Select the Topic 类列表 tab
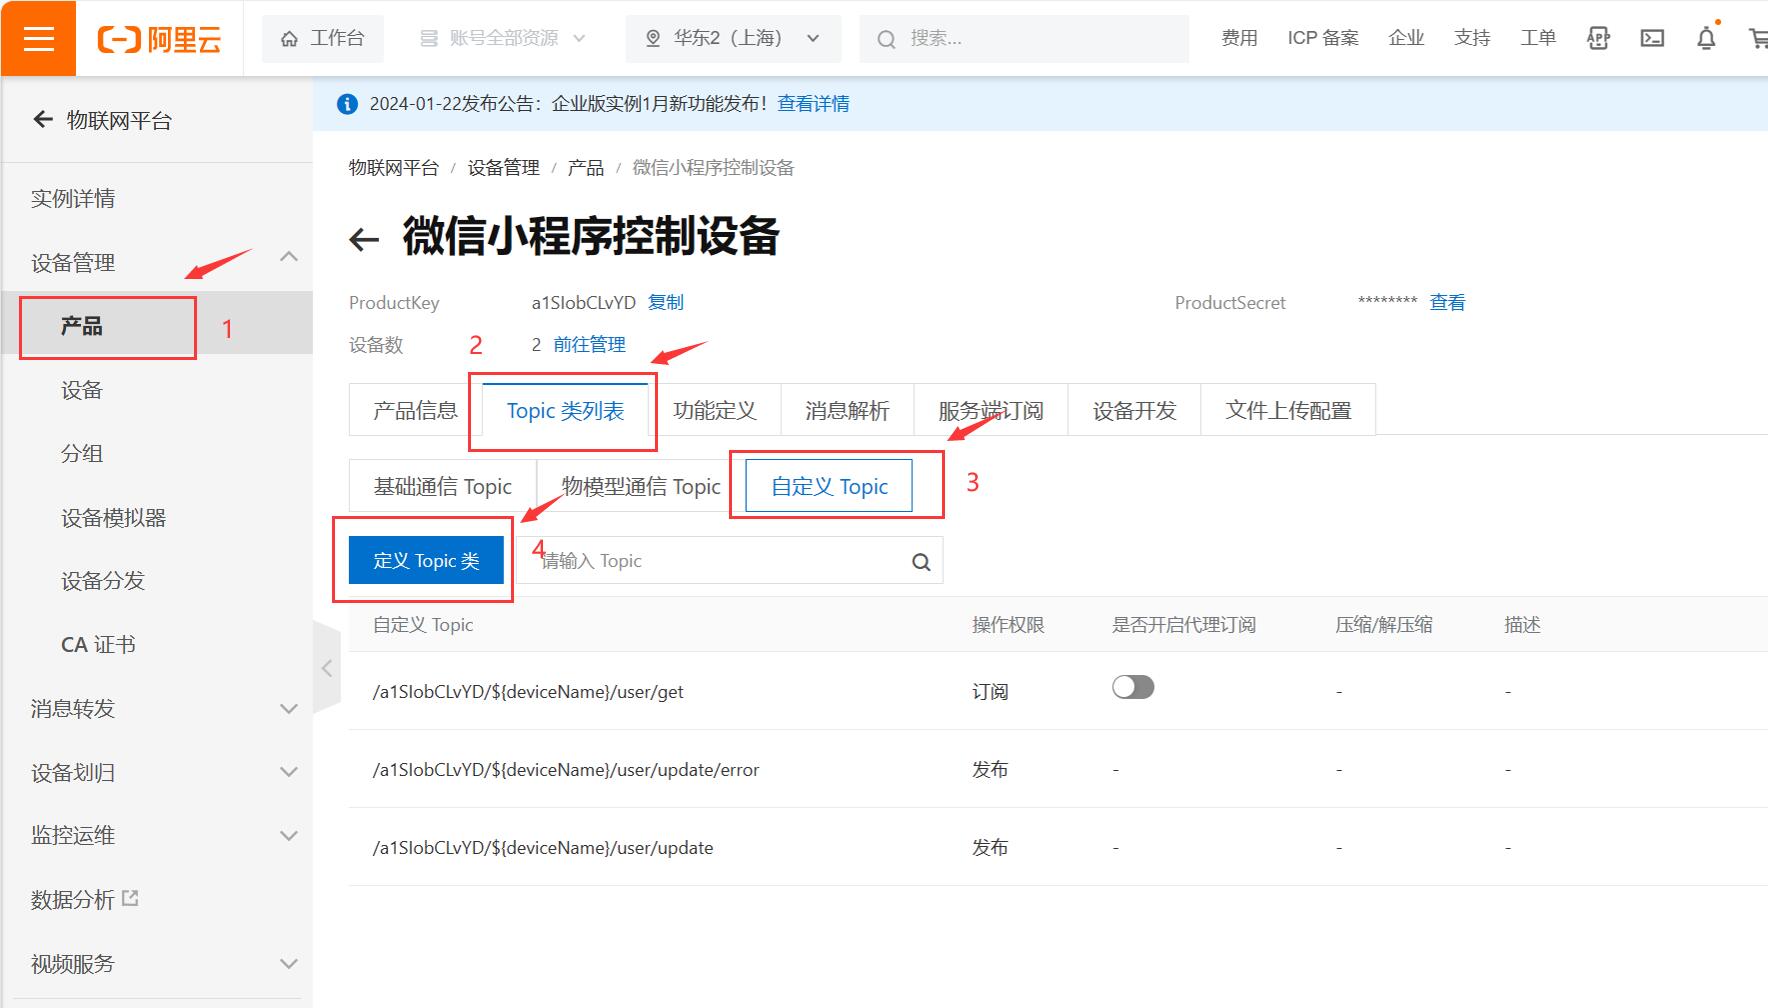 [565, 411]
